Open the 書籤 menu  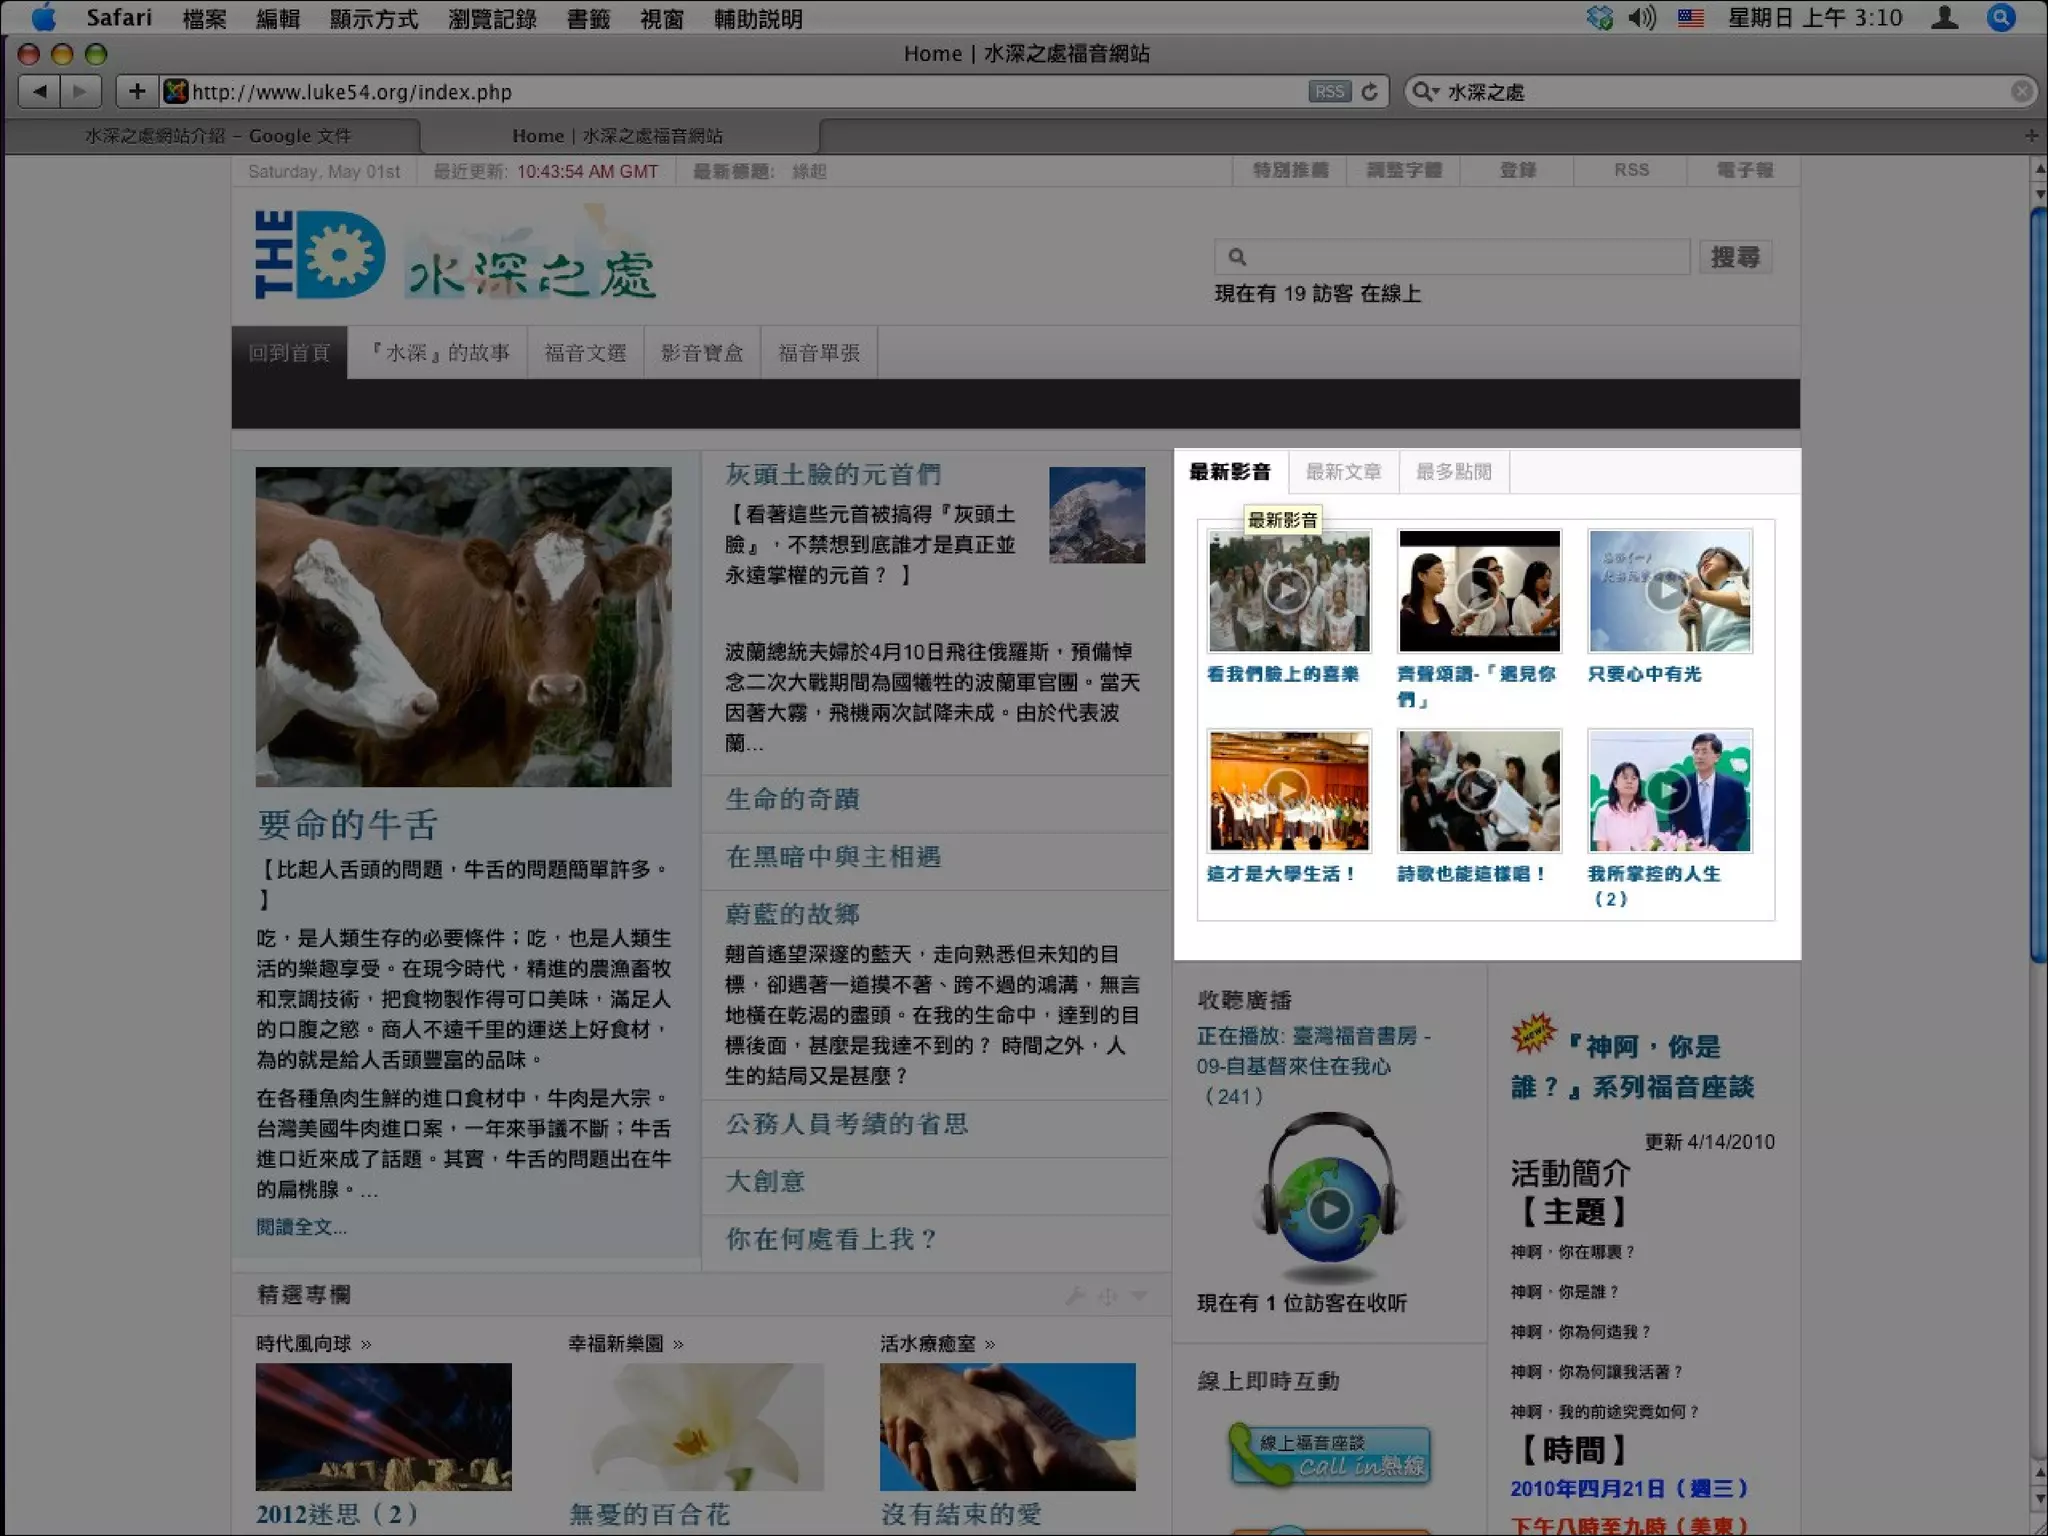tap(588, 18)
